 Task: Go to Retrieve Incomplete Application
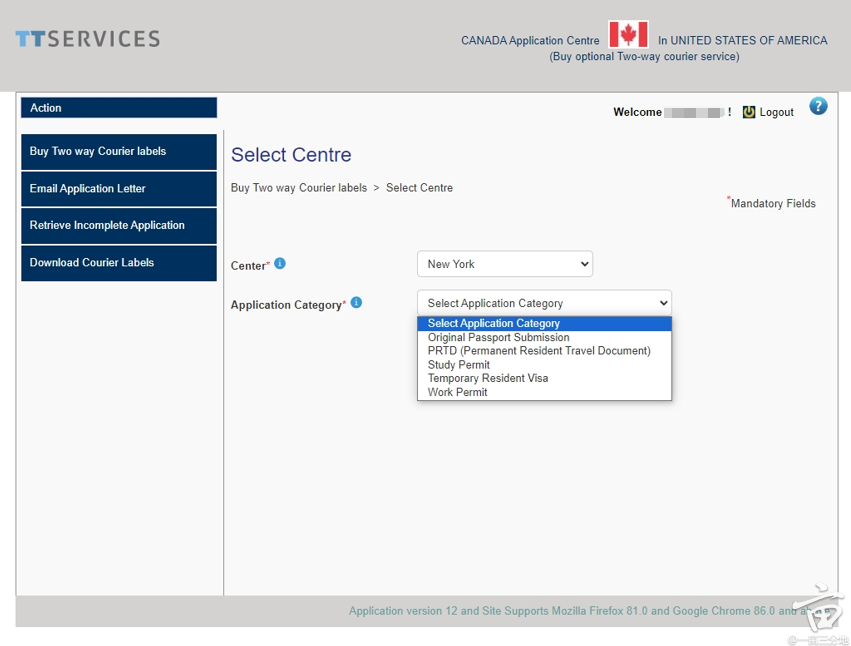pyautogui.click(x=118, y=226)
